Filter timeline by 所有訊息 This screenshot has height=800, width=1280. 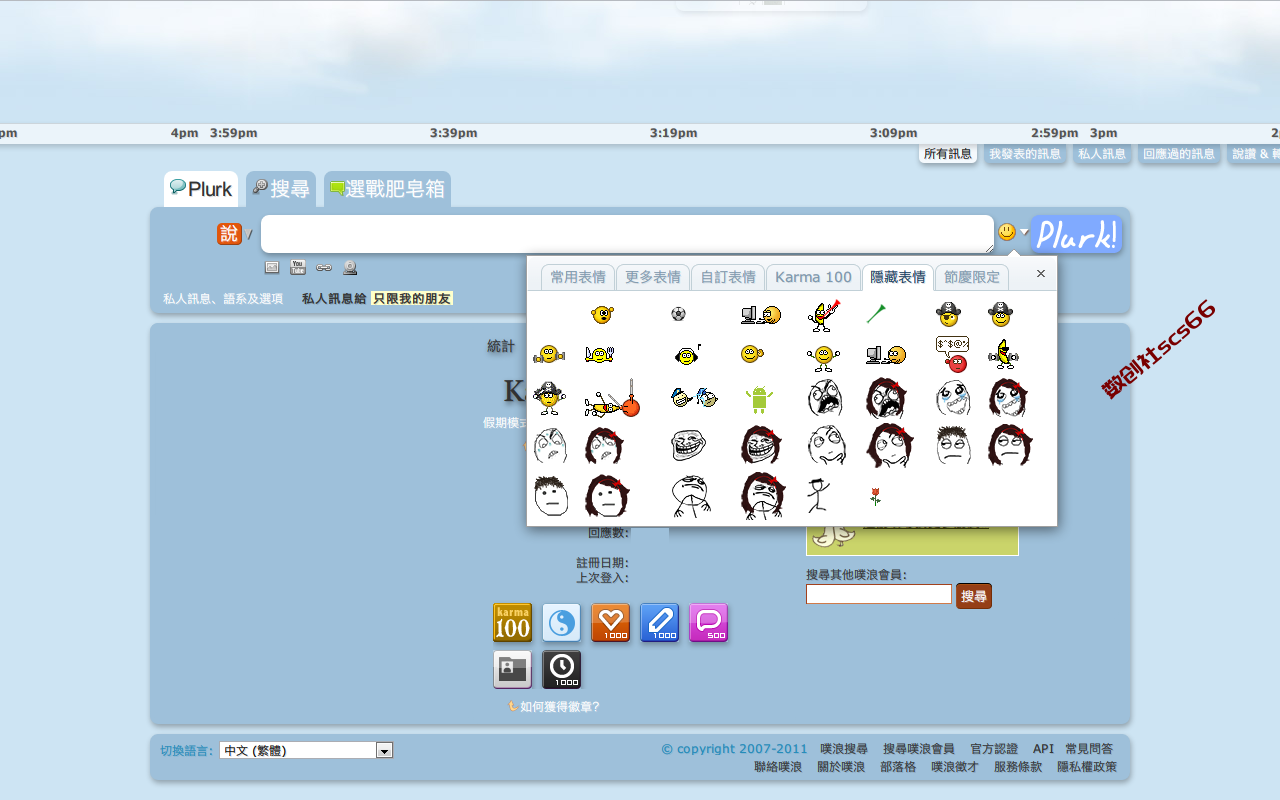(948, 154)
